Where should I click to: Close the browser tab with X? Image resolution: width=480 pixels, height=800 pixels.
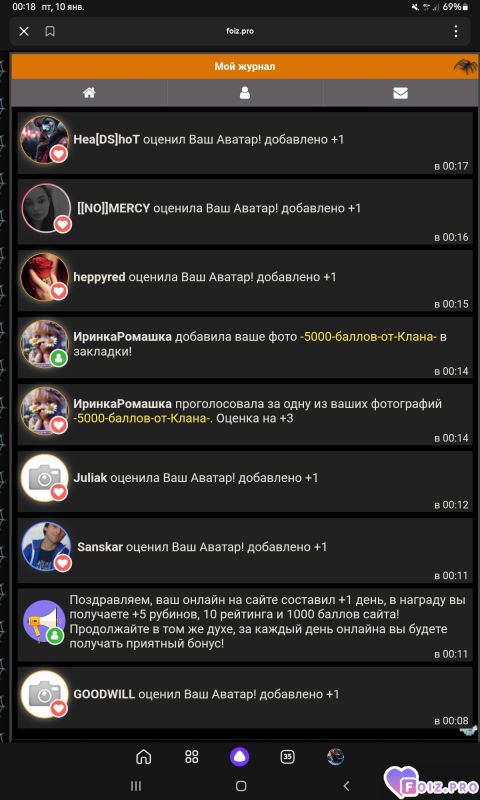(x=24, y=32)
